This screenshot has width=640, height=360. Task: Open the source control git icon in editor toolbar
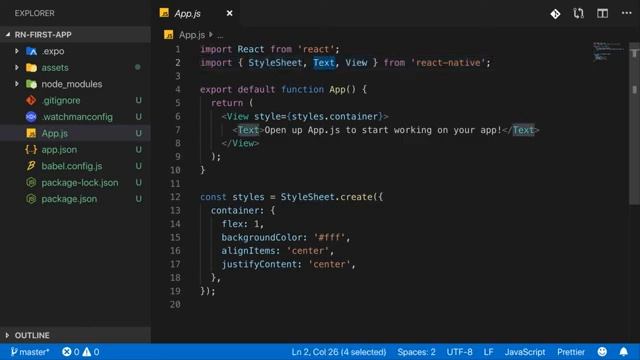pos(555,14)
